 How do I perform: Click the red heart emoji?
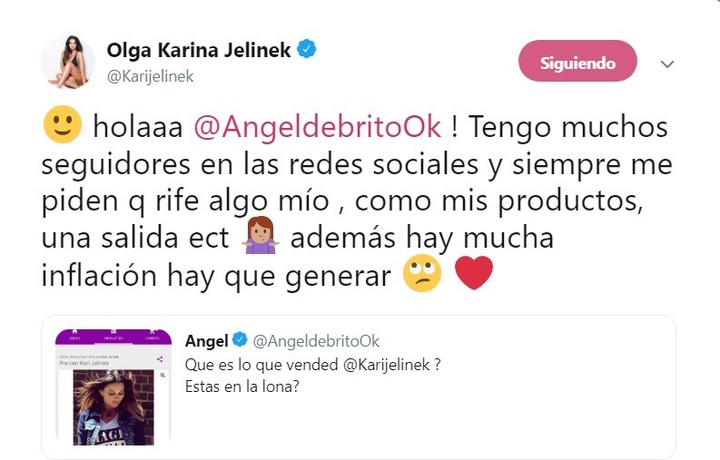[x=474, y=273]
